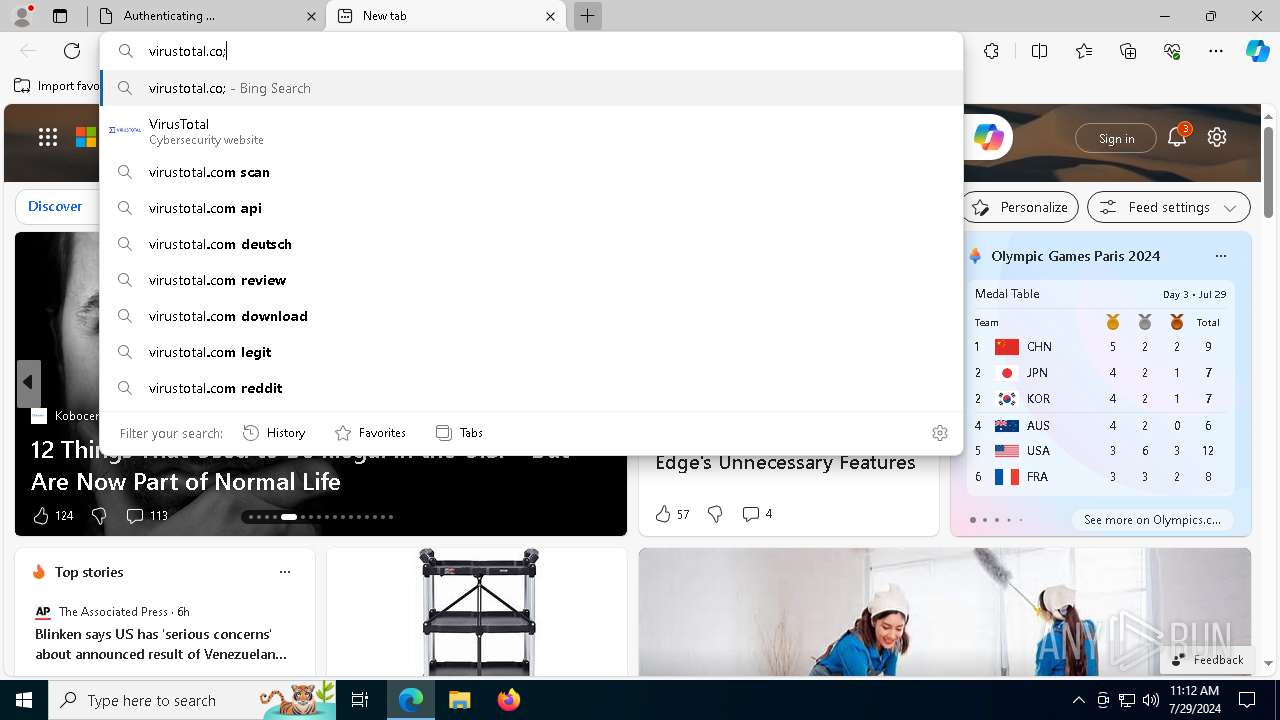Filter search by Tabs
The width and height of the screenshot is (1280, 720).
(459, 433)
